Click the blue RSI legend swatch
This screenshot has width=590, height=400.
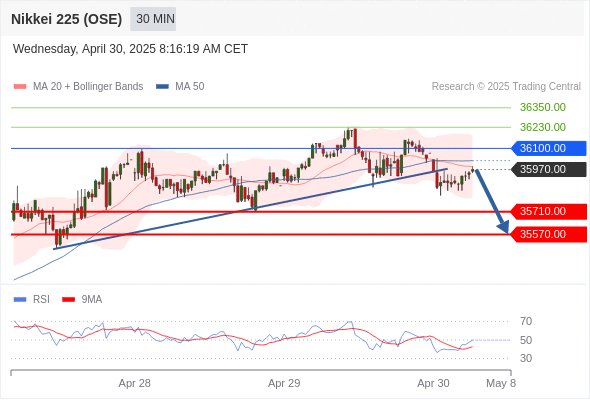20,300
